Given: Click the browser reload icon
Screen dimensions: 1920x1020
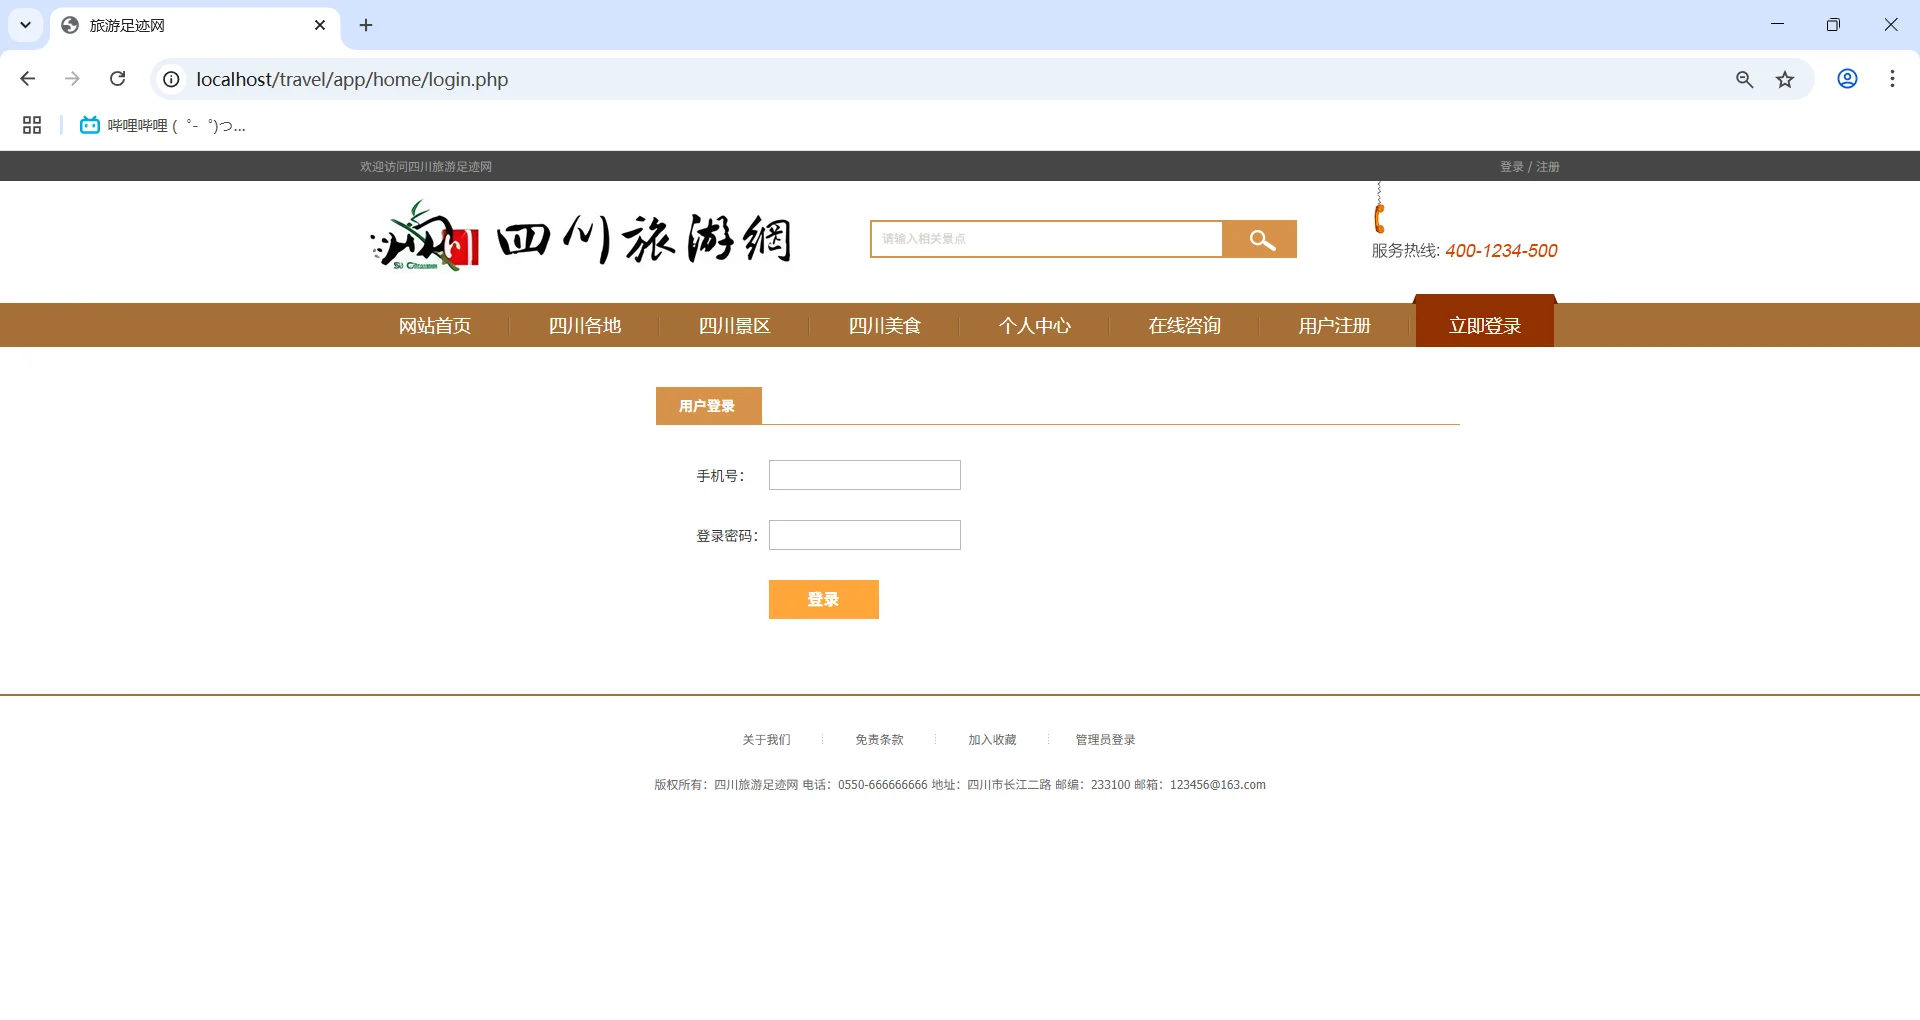Looking at the screenshot, I should click(x=118, y=79).
